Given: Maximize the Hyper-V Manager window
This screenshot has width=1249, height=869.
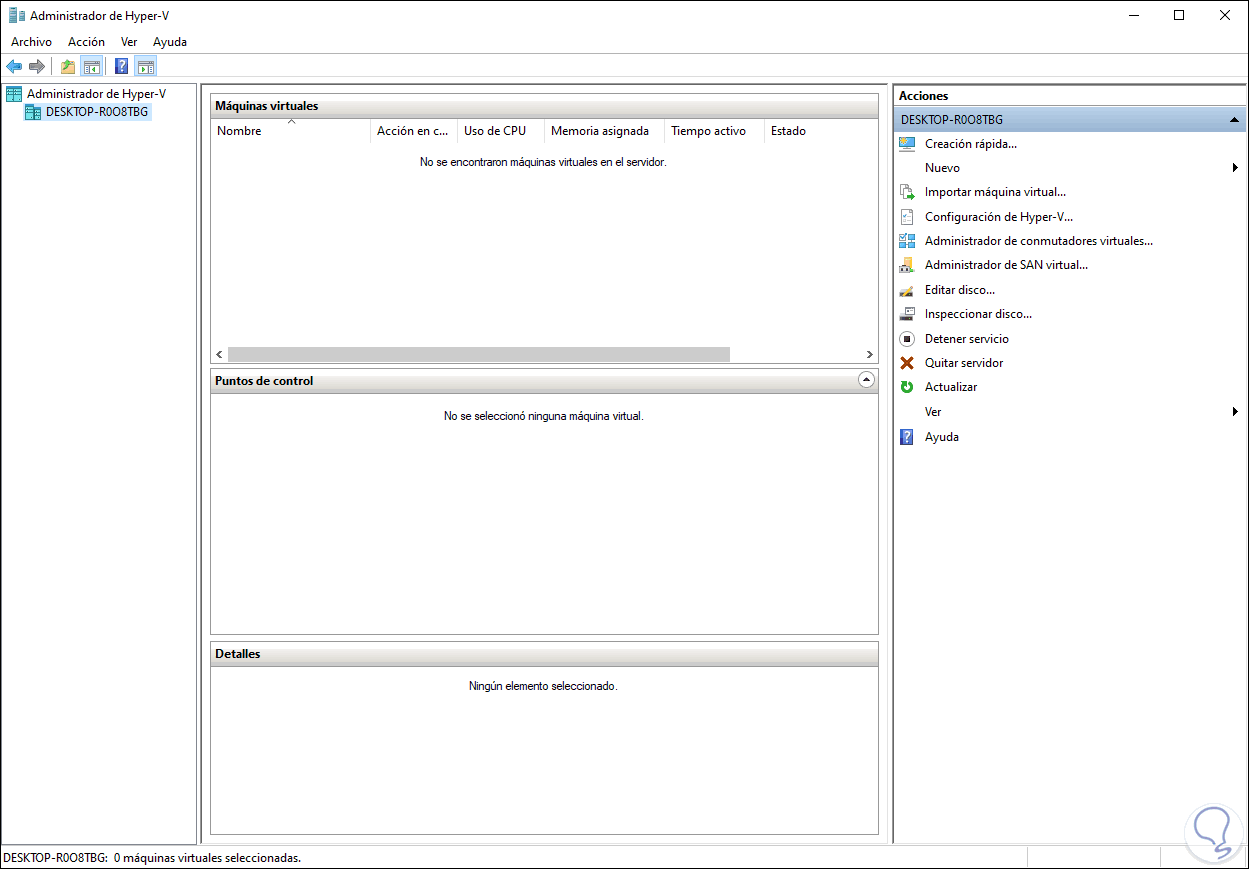Looking at the screenshot, I should [1179, 15].
